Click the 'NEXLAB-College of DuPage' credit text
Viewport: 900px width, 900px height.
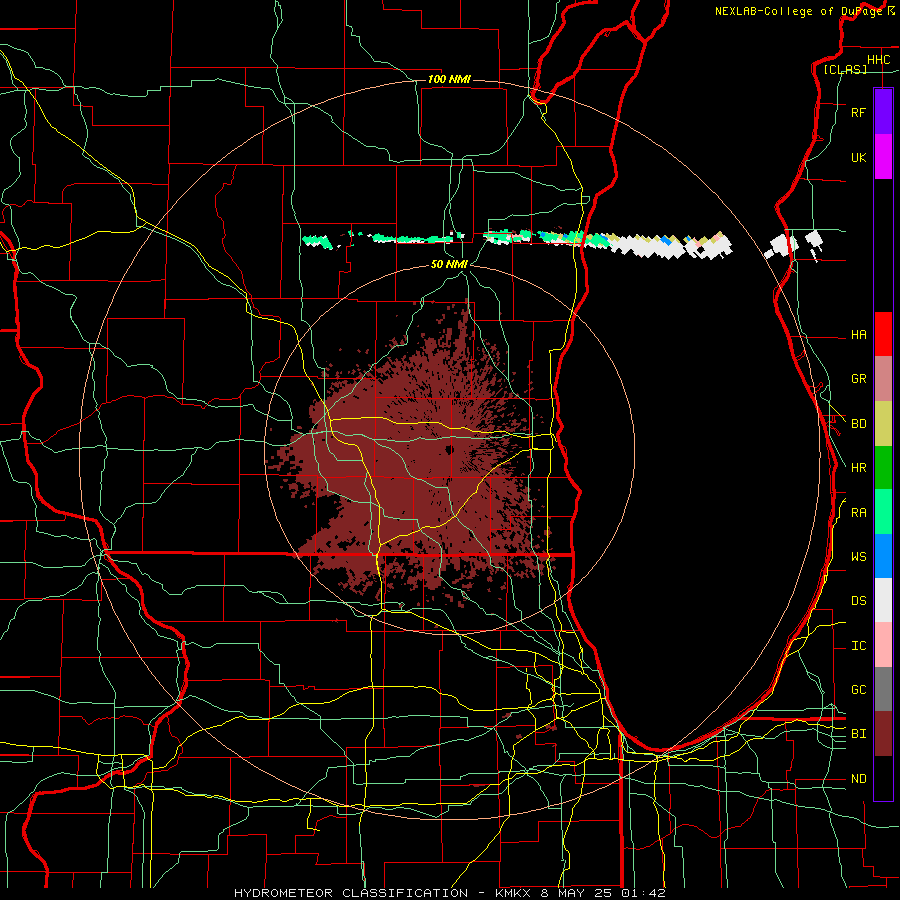click(798, 11)
